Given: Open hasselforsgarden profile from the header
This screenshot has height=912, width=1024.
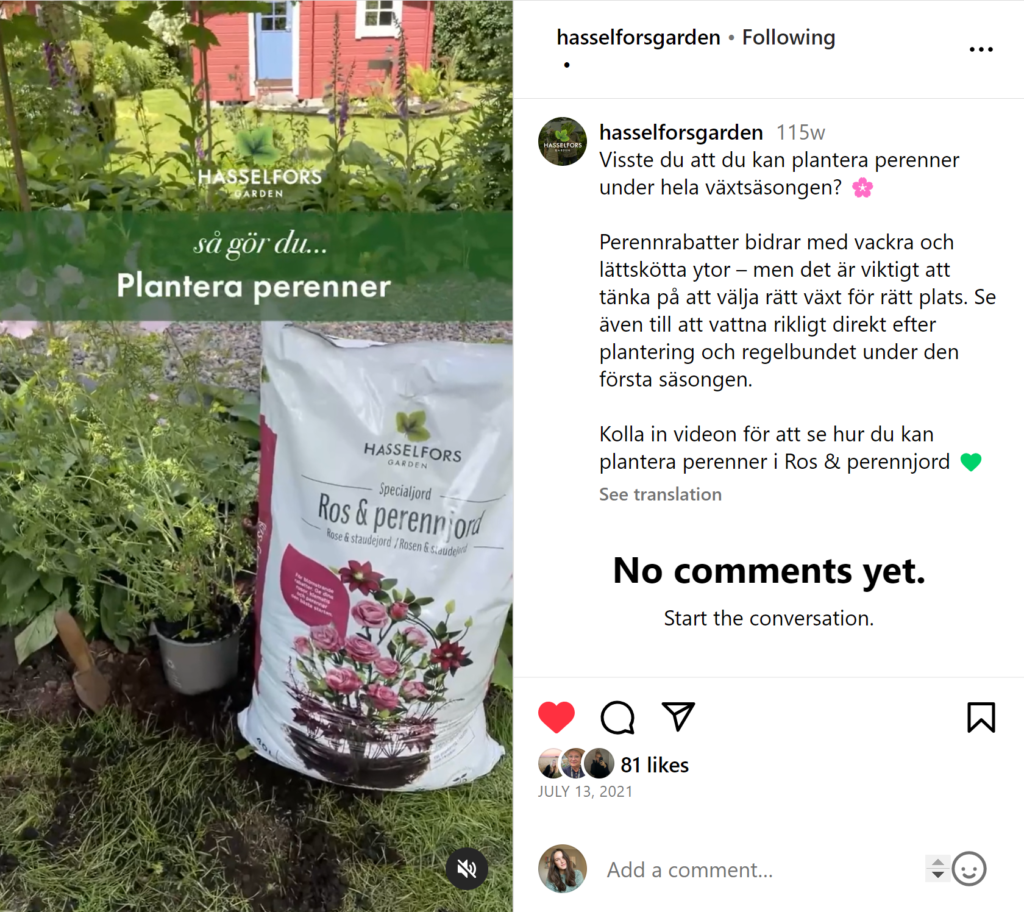Looking at the screenshot, I should (638, 38).
